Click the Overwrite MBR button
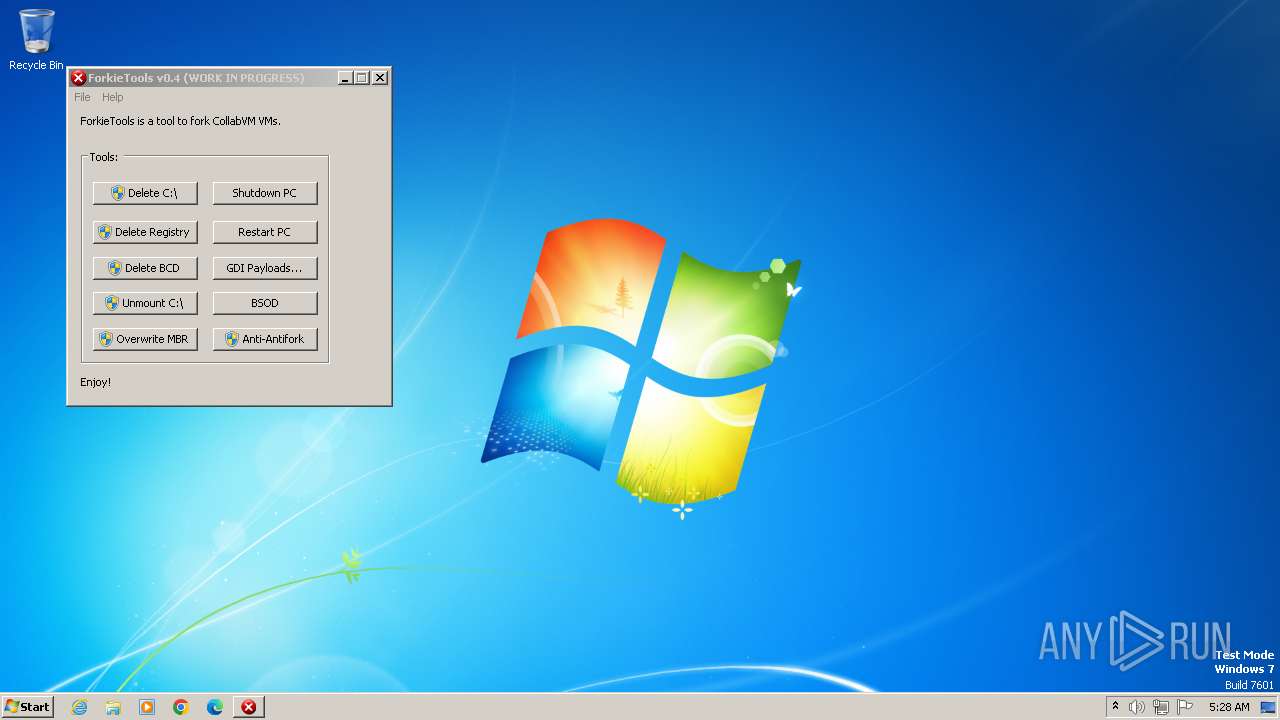Image resolution: width=1280 pixels, height=720 pixels. click(x=145, y=339)
